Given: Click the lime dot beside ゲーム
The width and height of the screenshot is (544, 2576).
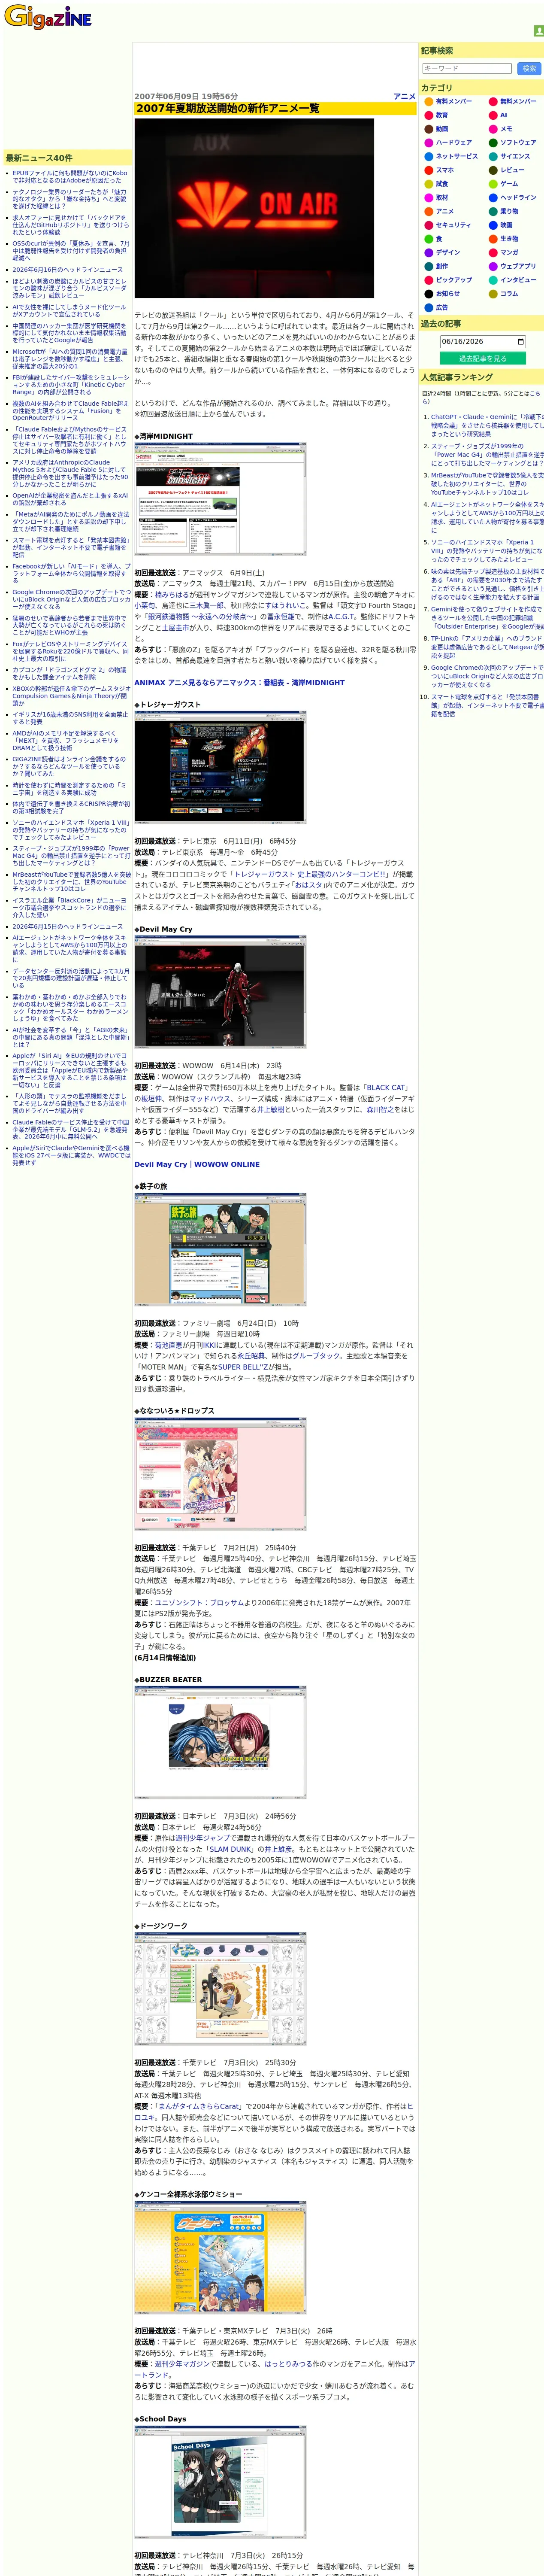Looking at the screenshot, I should (493, 184).
